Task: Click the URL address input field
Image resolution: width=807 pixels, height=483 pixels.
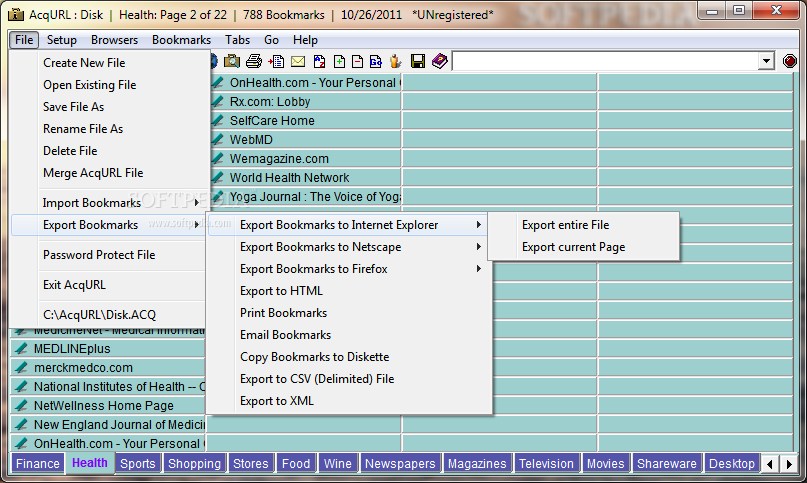Action: pyautogui.click(x=605, y=61)
